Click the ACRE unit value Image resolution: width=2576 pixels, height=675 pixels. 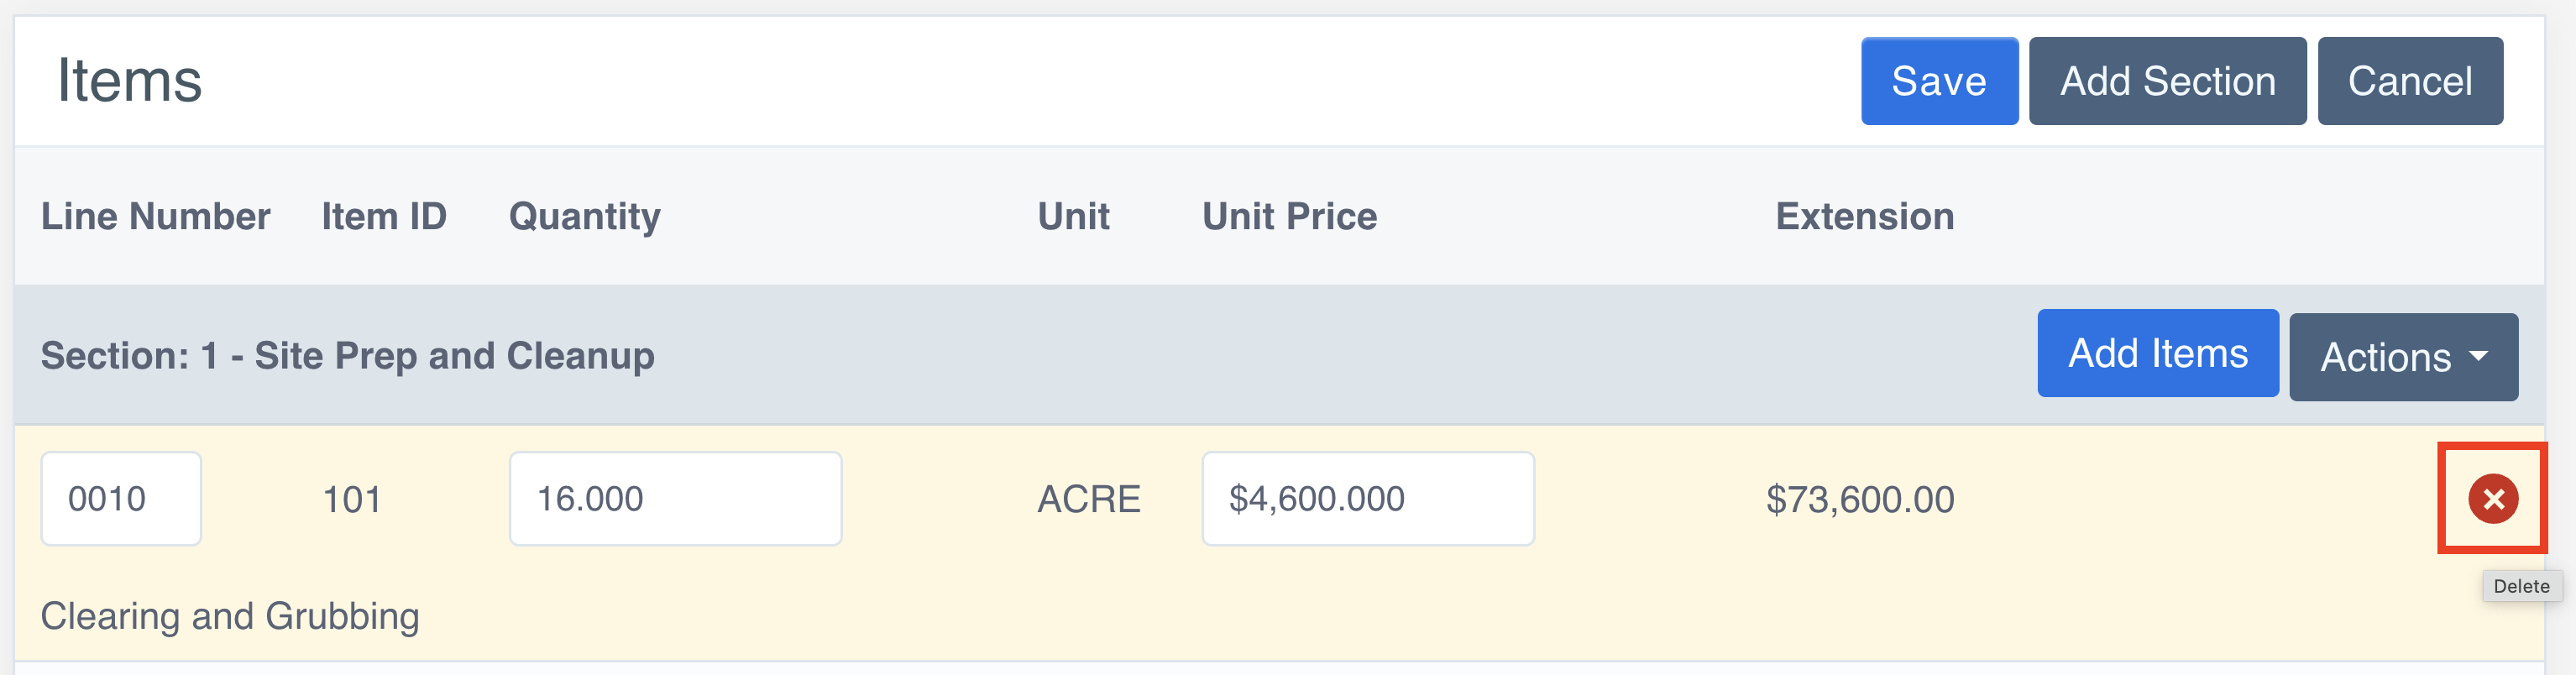click(x=1088, y=499)
